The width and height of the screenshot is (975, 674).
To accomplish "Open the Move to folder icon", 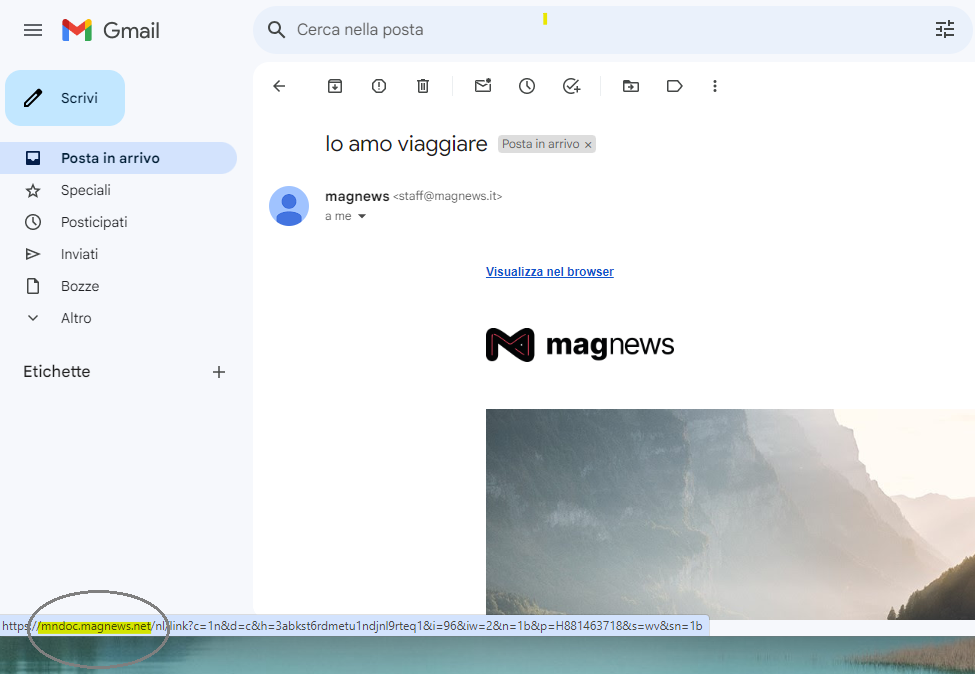I will (631, 86).
